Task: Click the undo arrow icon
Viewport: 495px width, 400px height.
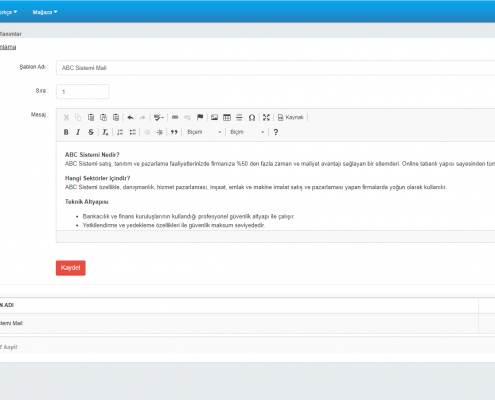Action: click(130, 117)
